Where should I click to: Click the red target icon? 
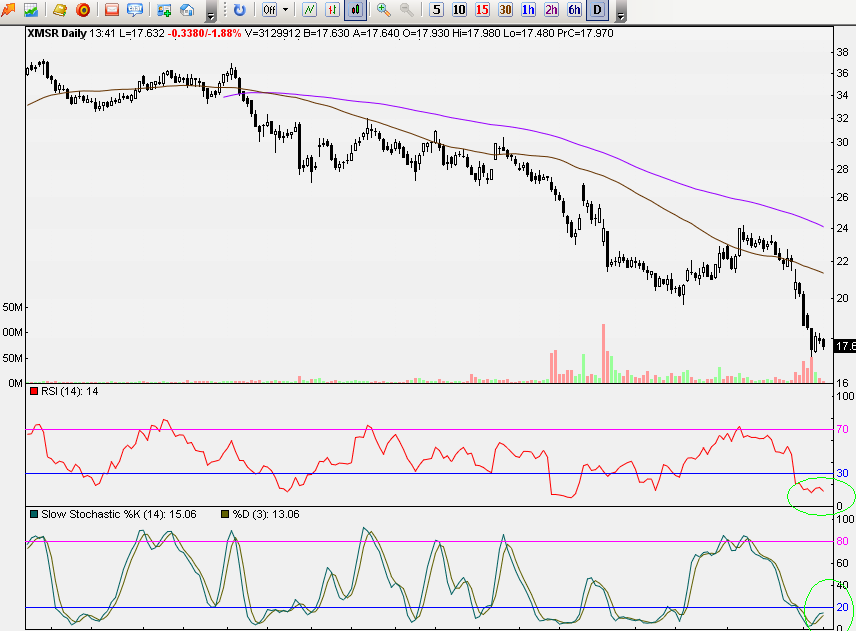click(83, 10)
